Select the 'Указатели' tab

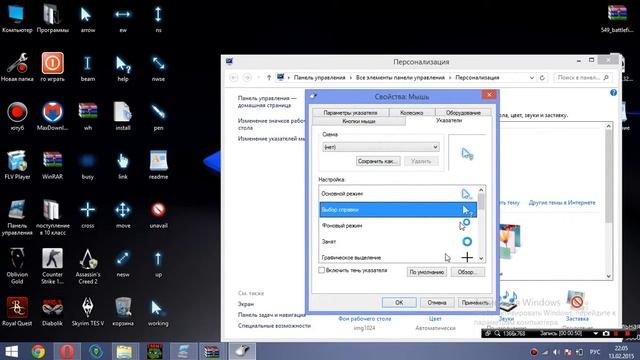click(449, 121)
